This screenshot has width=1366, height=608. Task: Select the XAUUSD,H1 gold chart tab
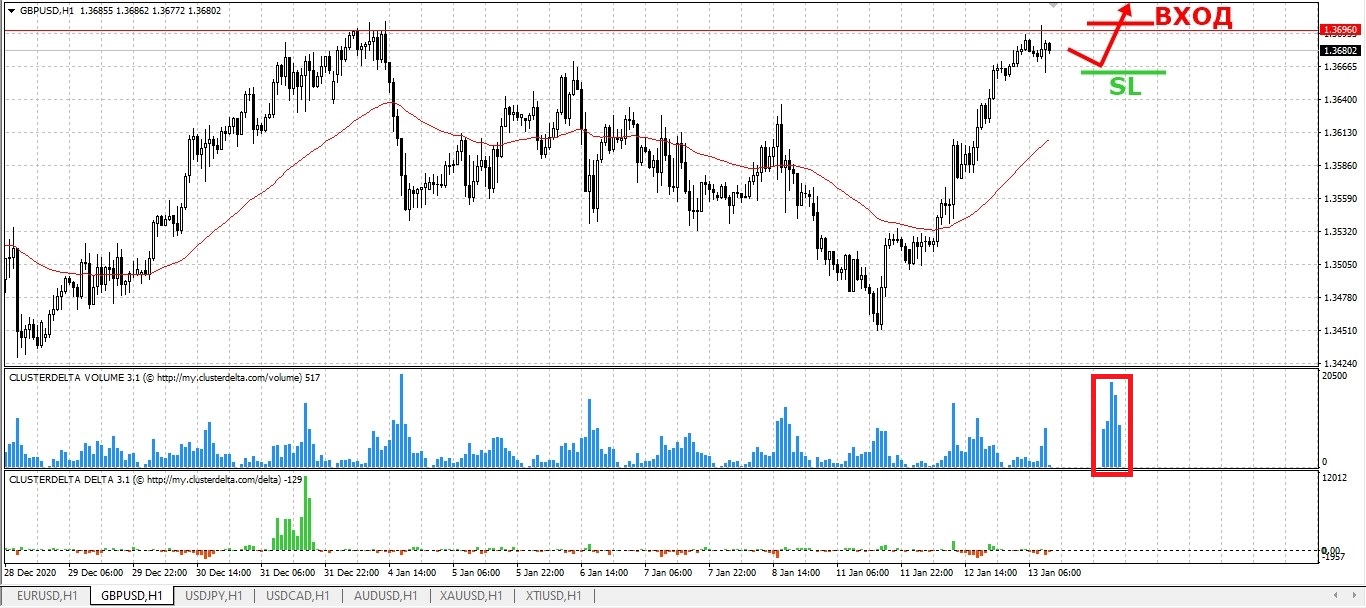coord(472,597)
